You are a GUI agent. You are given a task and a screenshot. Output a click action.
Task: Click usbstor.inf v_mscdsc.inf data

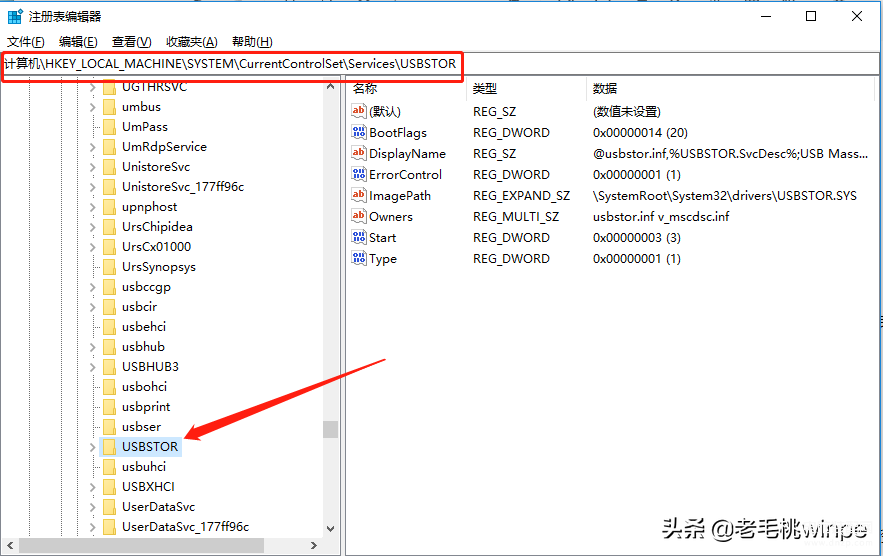coord(661,217)
